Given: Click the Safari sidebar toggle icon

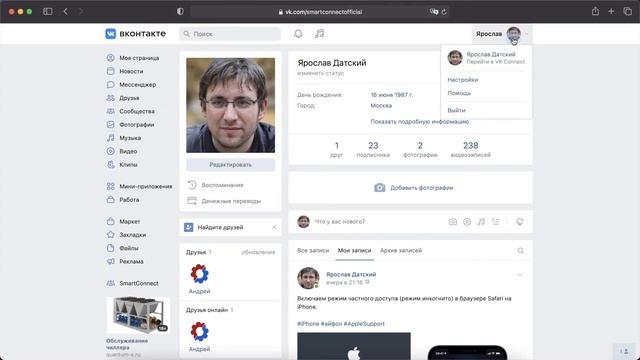Looking at the screenshot, I should (x=48, y=11).
